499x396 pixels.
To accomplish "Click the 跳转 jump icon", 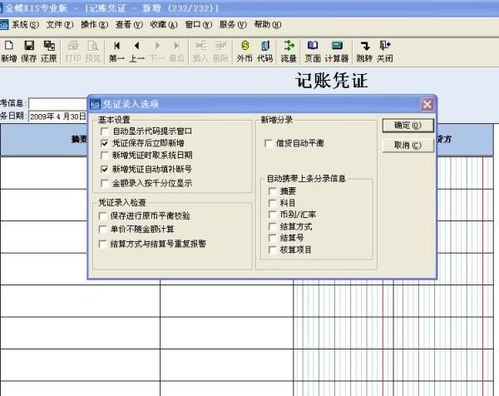I will [x=364, y=51].
